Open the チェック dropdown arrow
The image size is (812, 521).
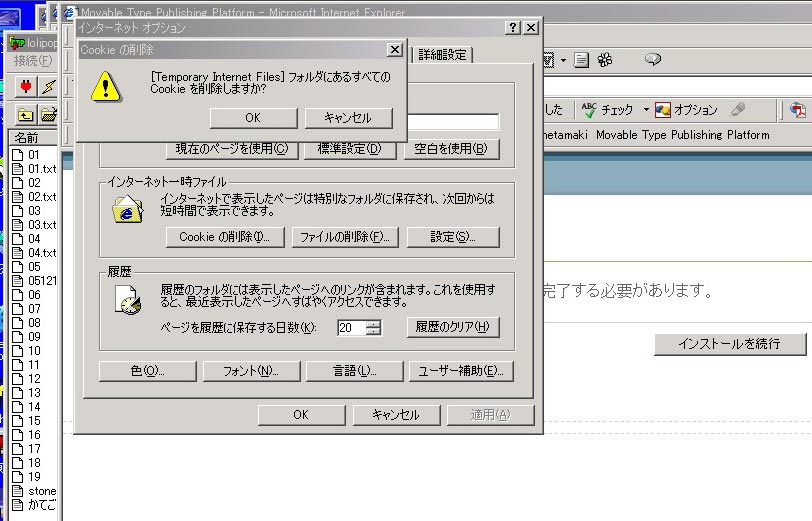[646, 110]
